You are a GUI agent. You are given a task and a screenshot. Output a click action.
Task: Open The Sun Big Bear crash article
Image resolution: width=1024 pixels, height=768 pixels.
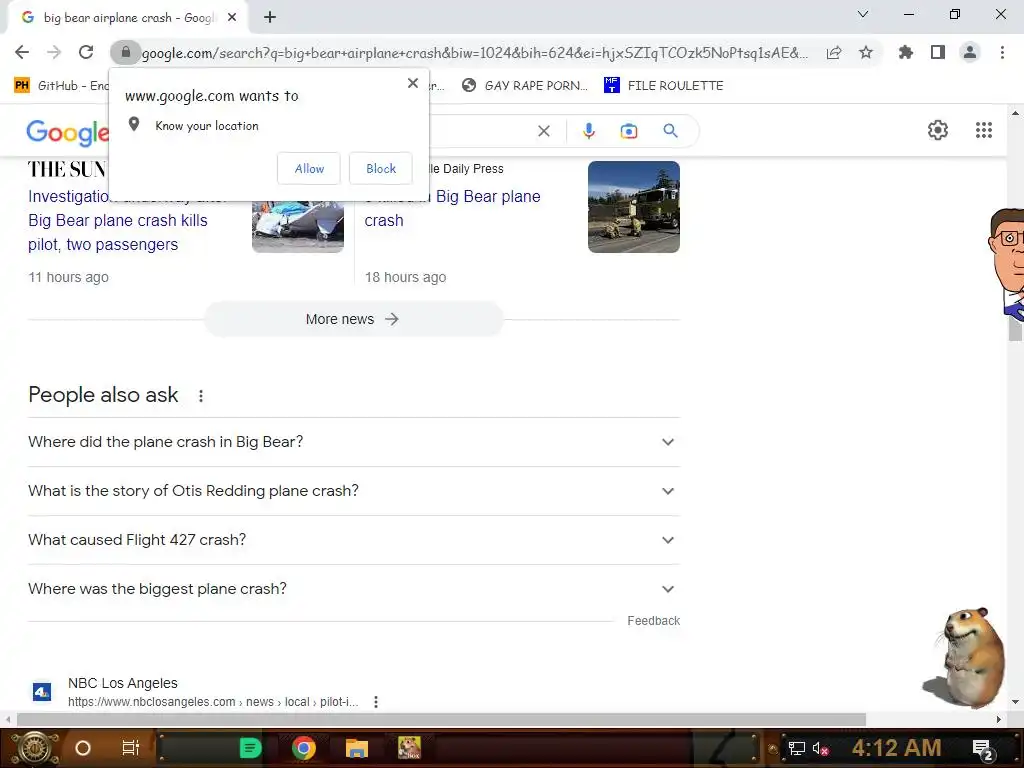118,220
